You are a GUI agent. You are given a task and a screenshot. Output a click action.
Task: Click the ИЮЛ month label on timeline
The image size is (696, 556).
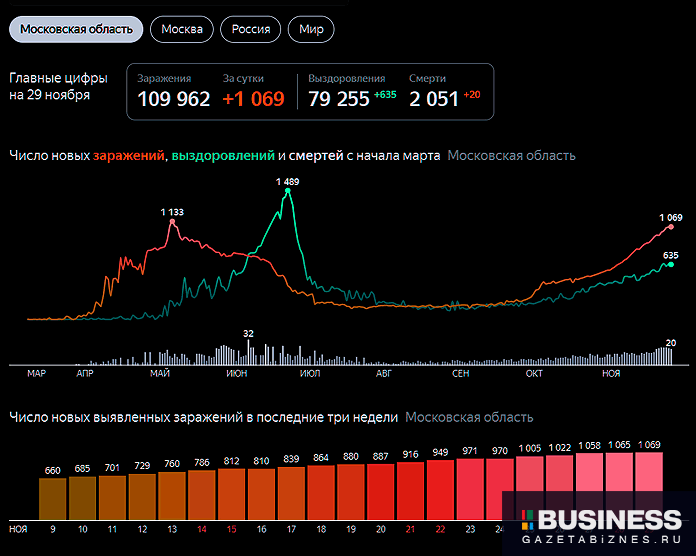310,373
